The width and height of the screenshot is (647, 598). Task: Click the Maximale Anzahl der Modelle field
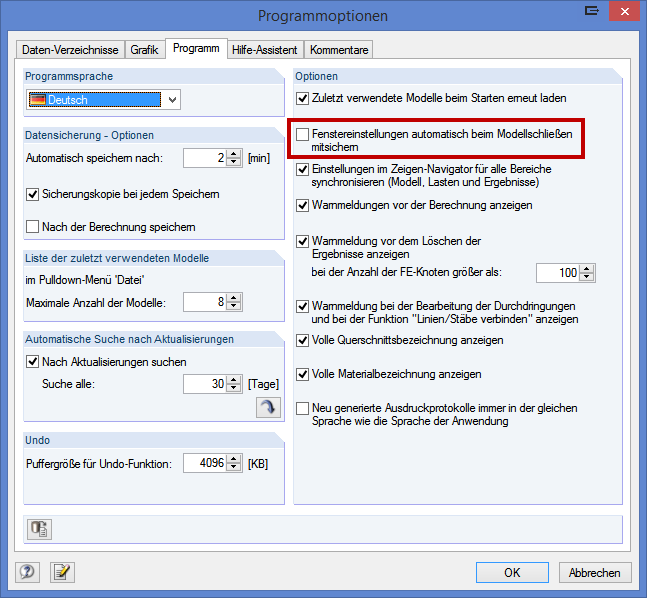click(x=205, y=302)
